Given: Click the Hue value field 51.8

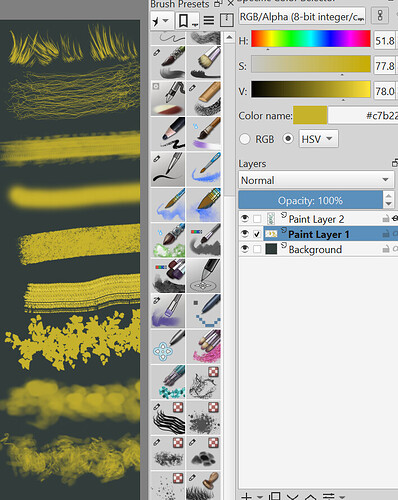Looking at the screenshot, I should [386, 41].
